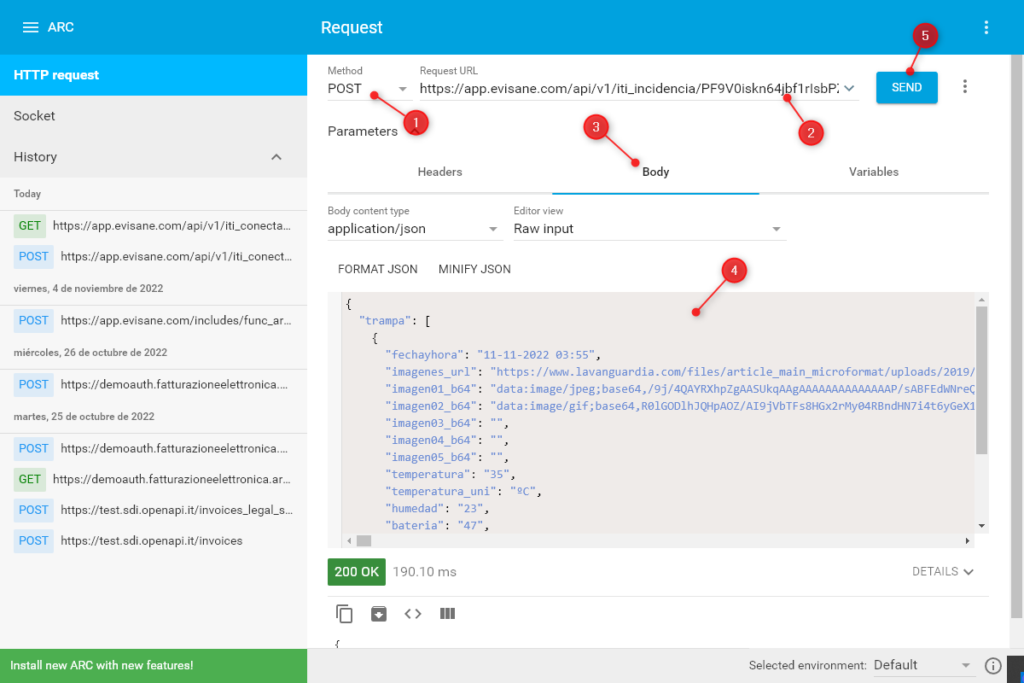Viewport: 1024px width, 683px height.
Task: Open the Body content type dropdown
Action: (414, 229)
